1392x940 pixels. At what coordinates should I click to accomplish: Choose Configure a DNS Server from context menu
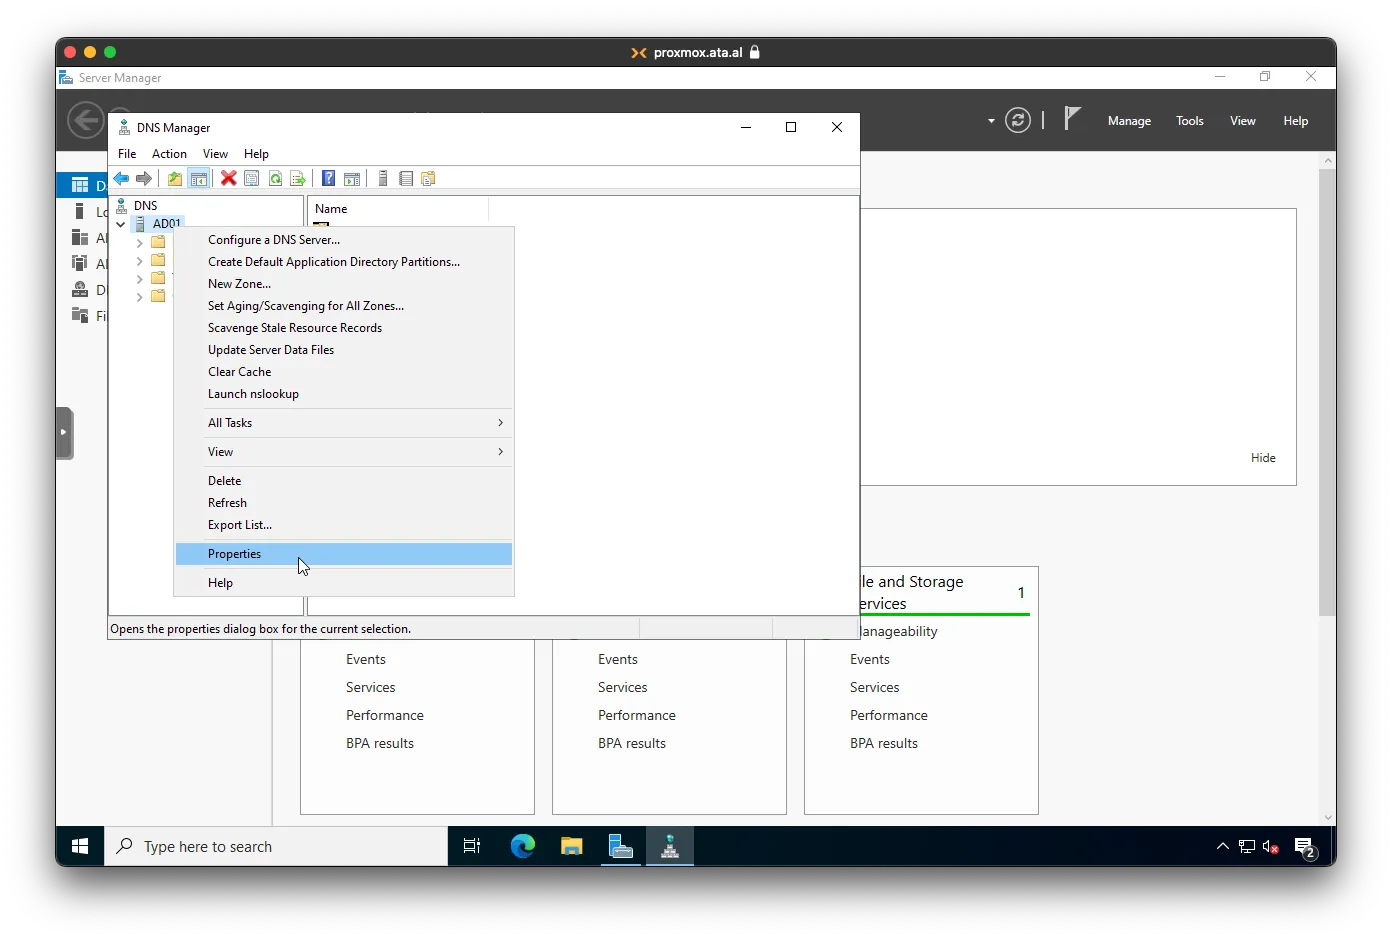click(344, 240)
